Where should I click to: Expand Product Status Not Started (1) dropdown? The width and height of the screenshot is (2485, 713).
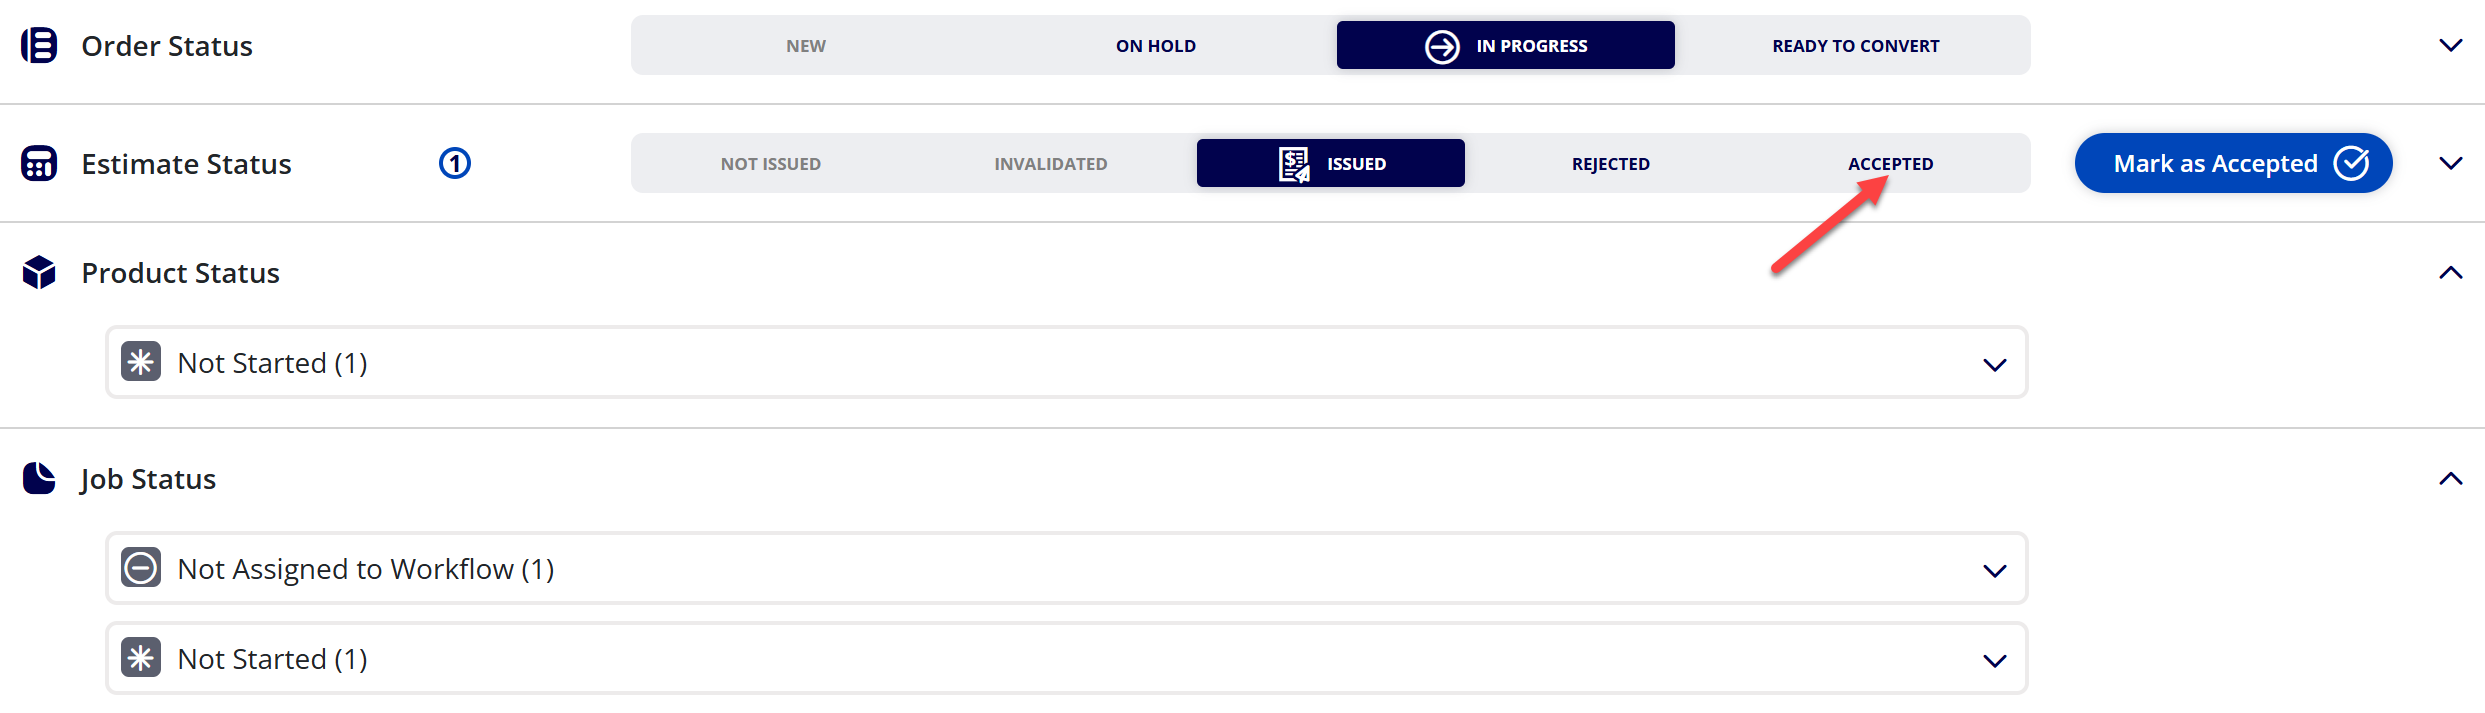(x=1994, y=364)
